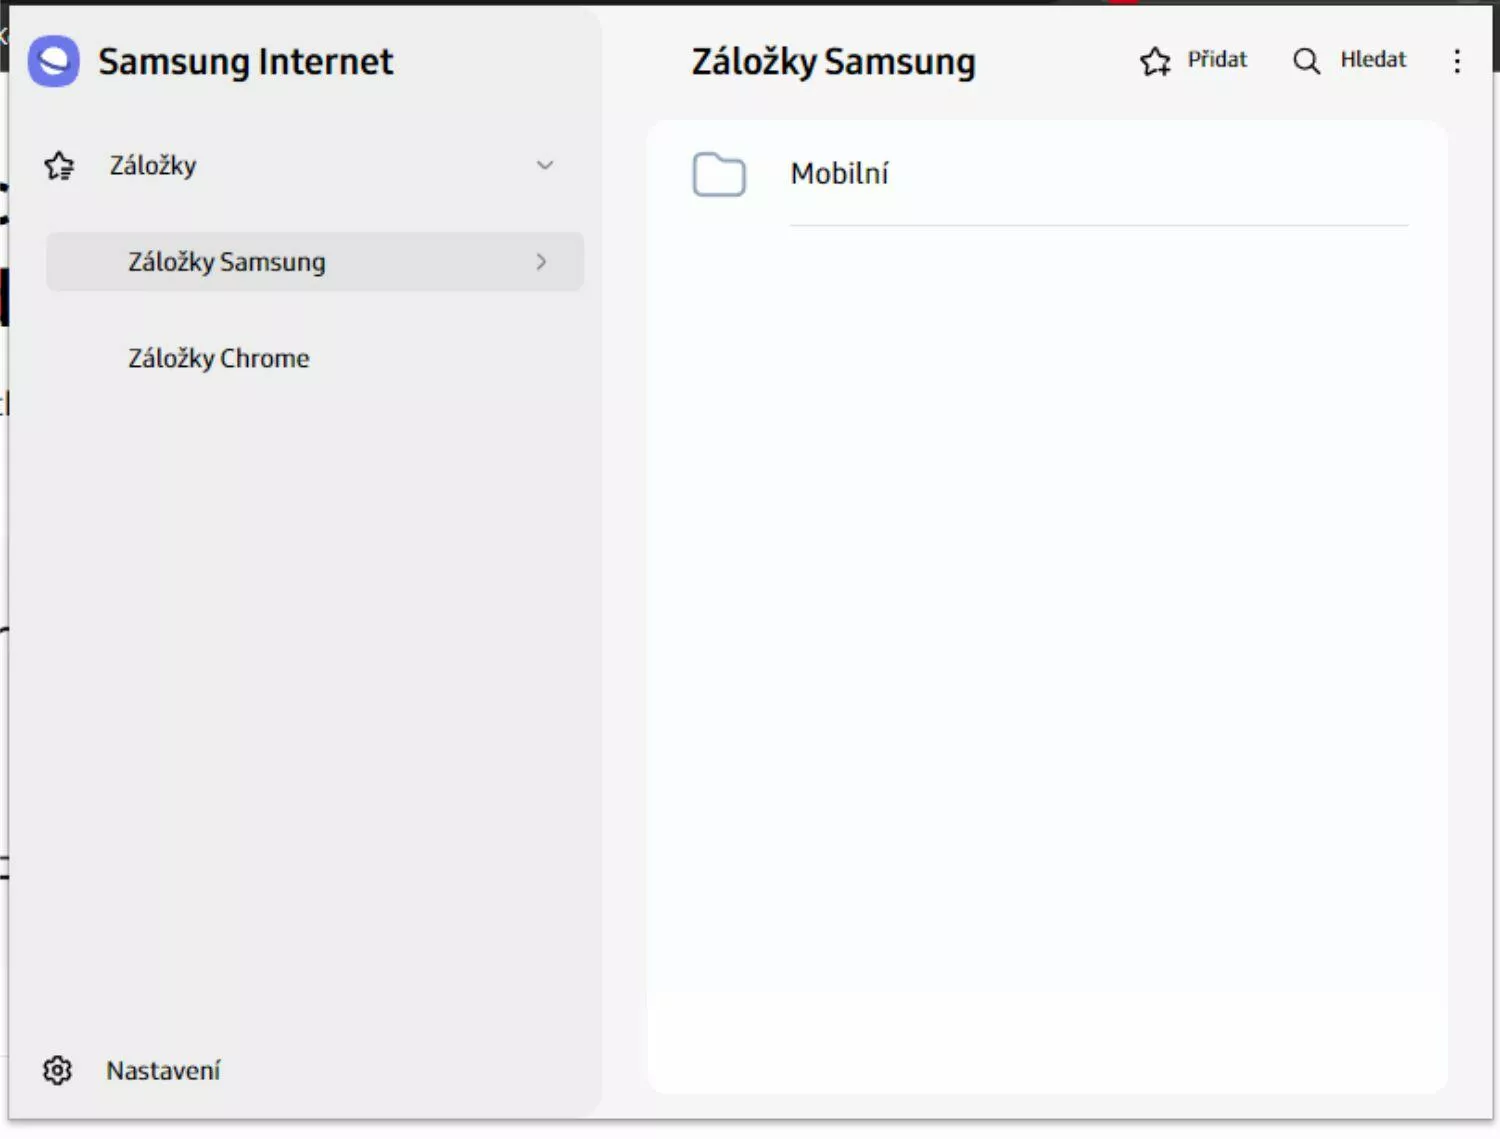This screenshot has width=1500, height=1139.
Task: Click the Záložky menu heading
Action: pyautogui.click(x=153, y=166)
